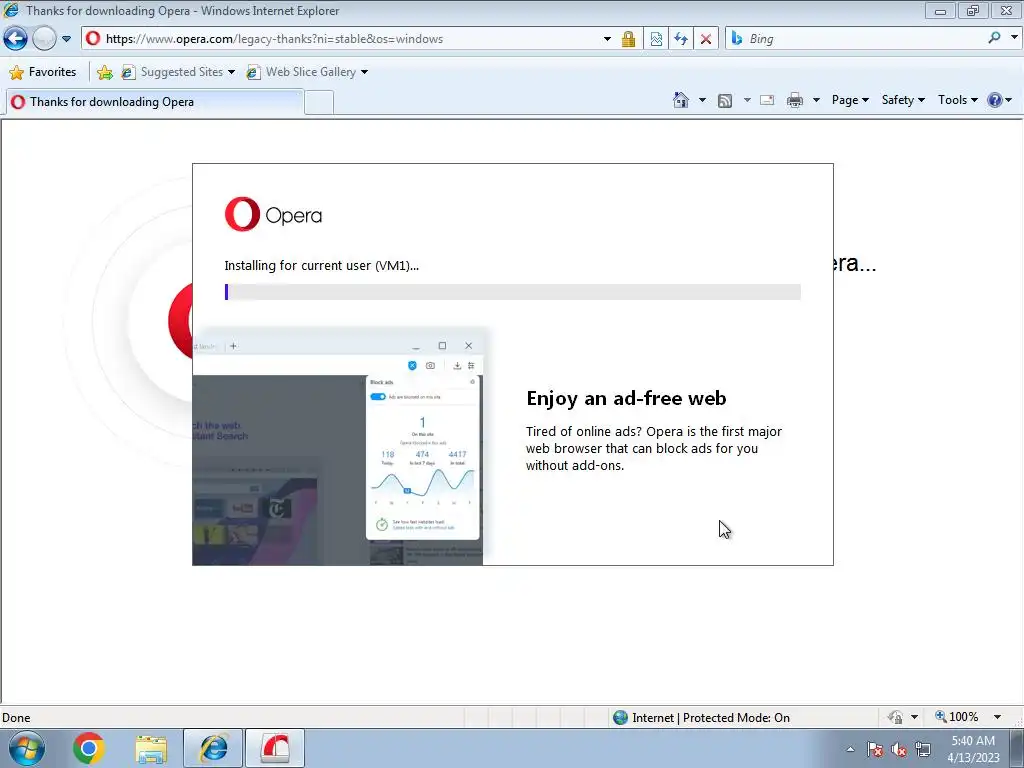Click the 'Enjoy an ad-free web' heading
The width and height of the screenshot is (1024, 768).
pyautogui.click(x=626, y=398)
